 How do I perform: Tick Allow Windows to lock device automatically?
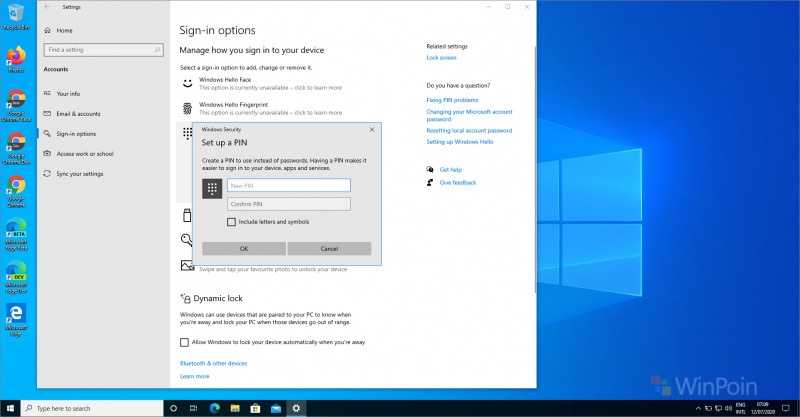point(184,342)
